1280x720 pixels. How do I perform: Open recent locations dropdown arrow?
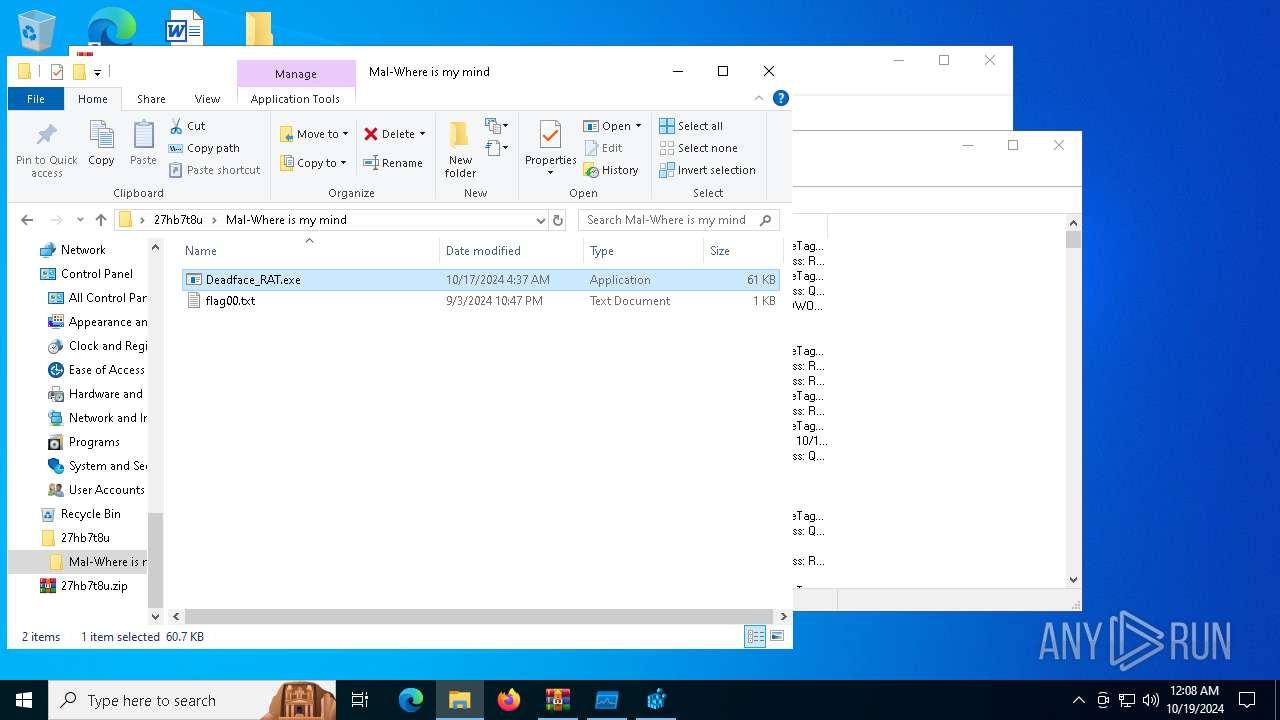pos(80,220)
